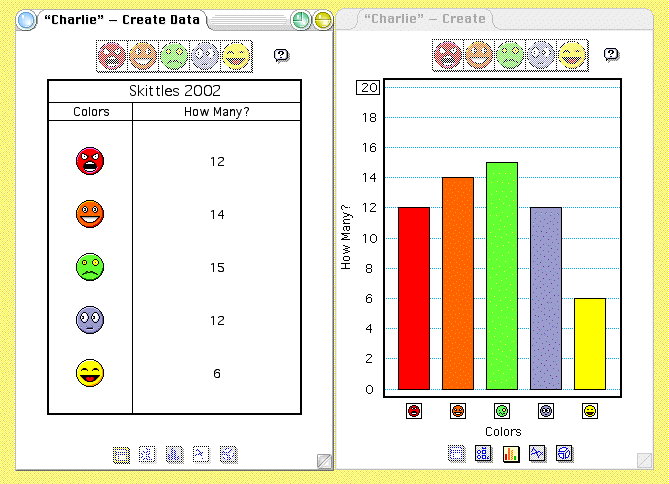The width and height of the screenshot is (669, 484).
Task: Select yellow laughing face in graph window toolbar
Action: pos(572,55)
